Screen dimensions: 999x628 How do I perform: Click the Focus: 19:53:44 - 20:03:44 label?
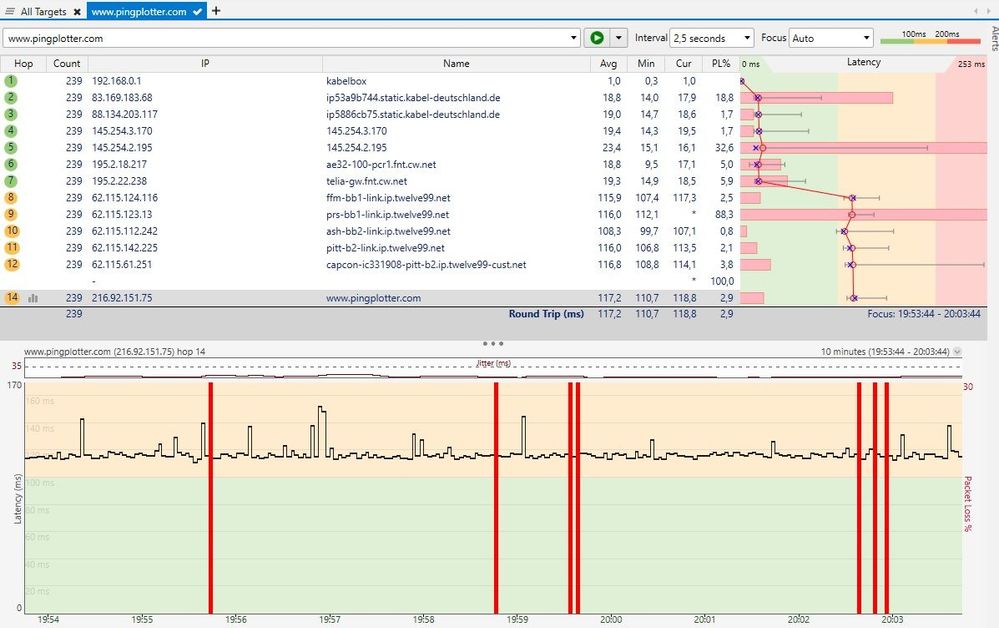(x=923, y=314)
